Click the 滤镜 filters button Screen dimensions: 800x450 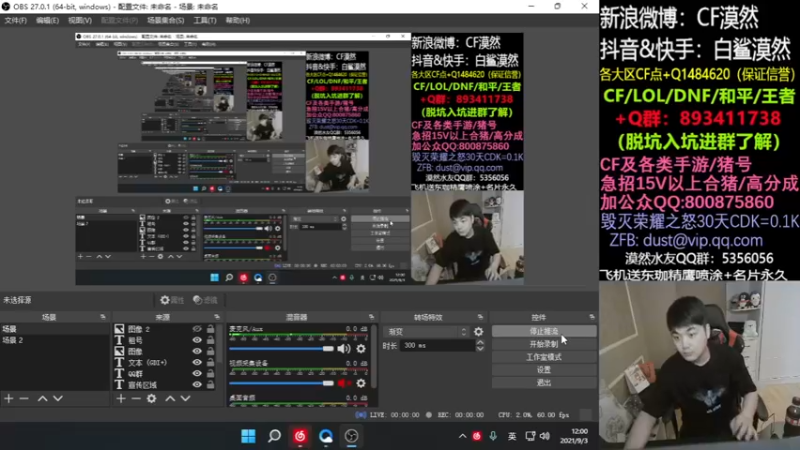tap(205, 300)
